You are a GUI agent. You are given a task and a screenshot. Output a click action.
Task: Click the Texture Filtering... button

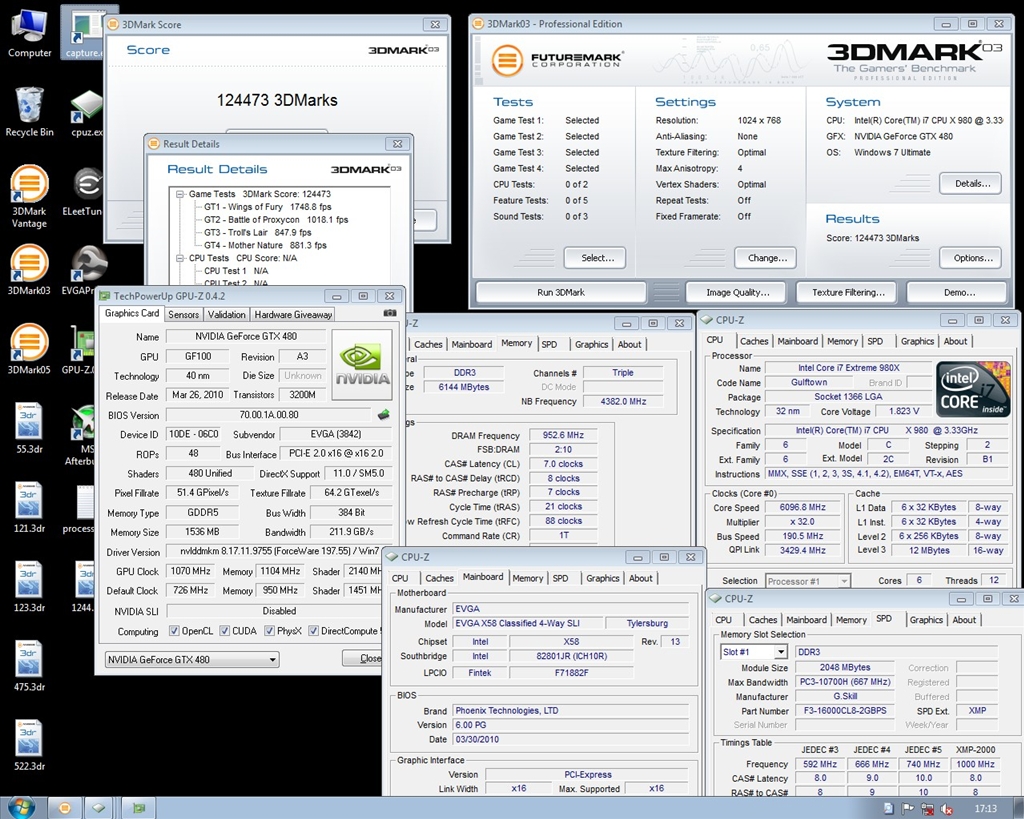(x=848, y=293)
